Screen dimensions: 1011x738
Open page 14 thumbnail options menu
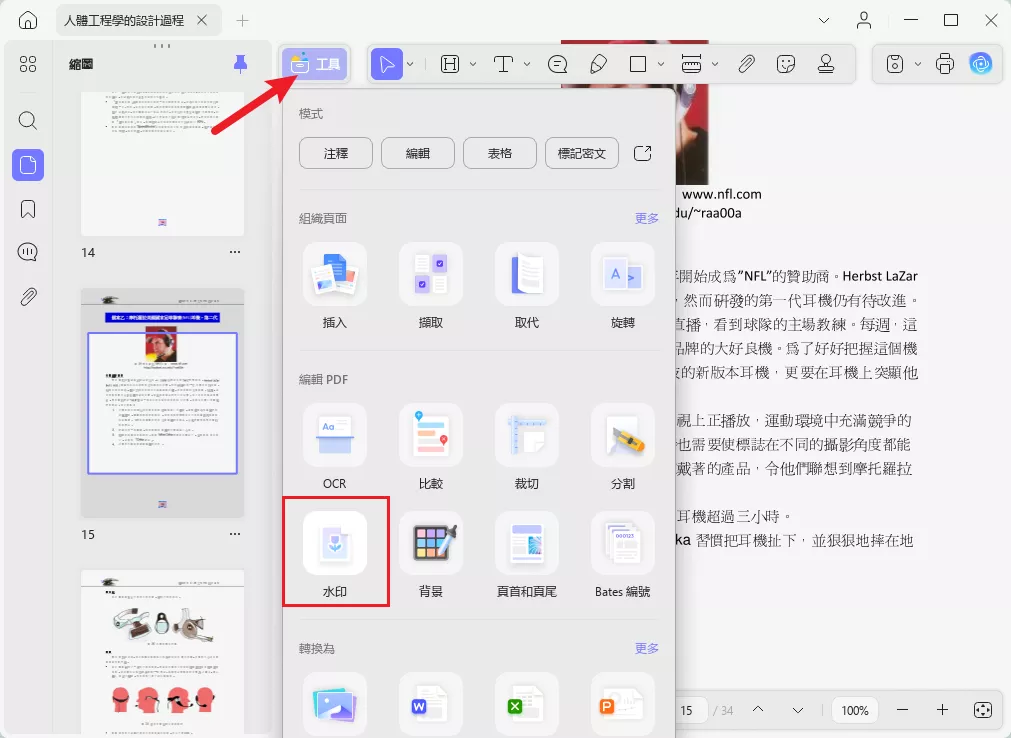coord(235,252)
